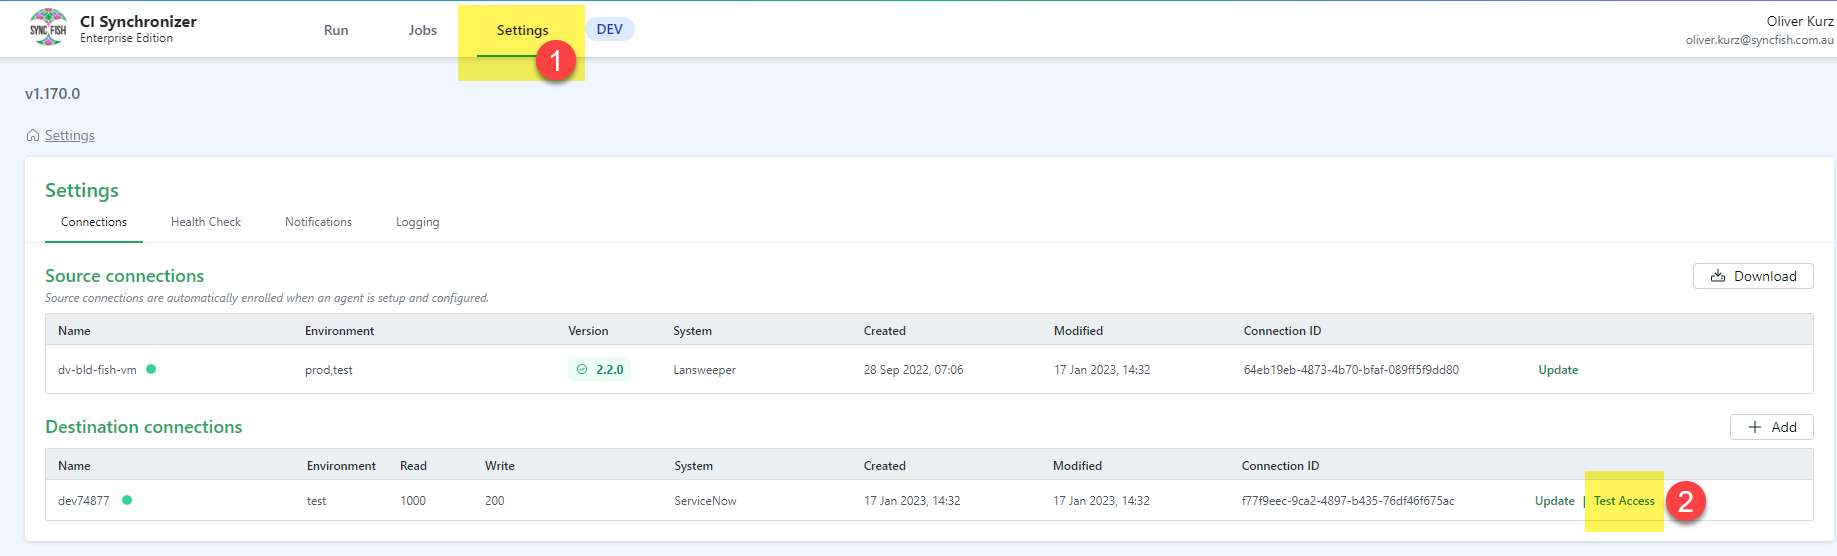Click the prod,test environment cell
Screen dimensions: 1837x556
[x=329, y=369]
